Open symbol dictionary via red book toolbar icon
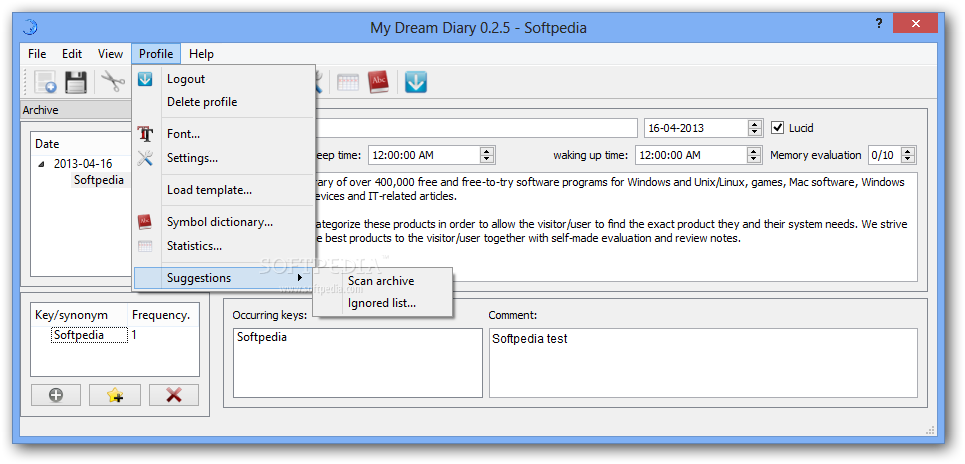 (x=378, y=82)
